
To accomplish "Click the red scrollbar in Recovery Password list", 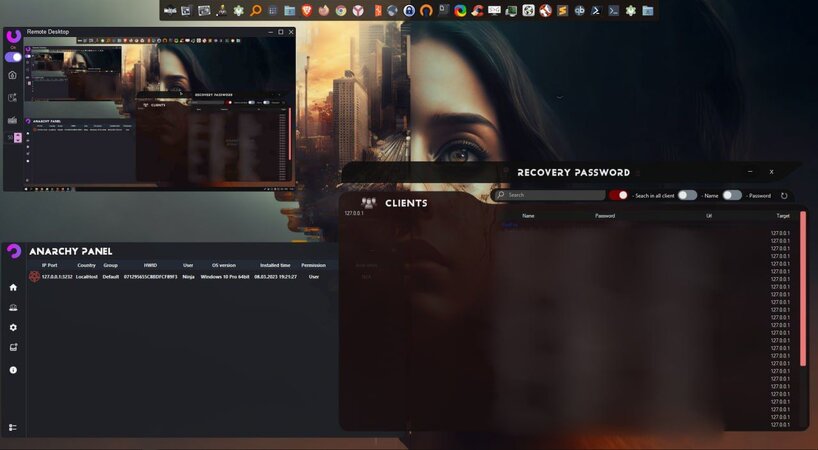I will tap(802, 300).
